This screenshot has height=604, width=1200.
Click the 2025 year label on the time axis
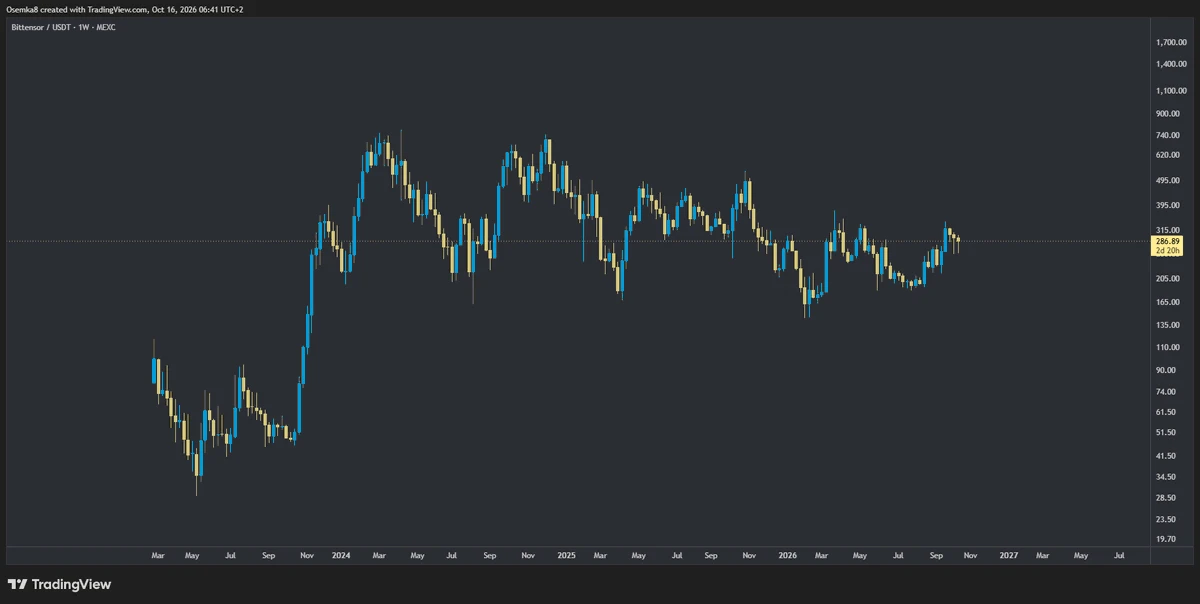coord(566,554)
